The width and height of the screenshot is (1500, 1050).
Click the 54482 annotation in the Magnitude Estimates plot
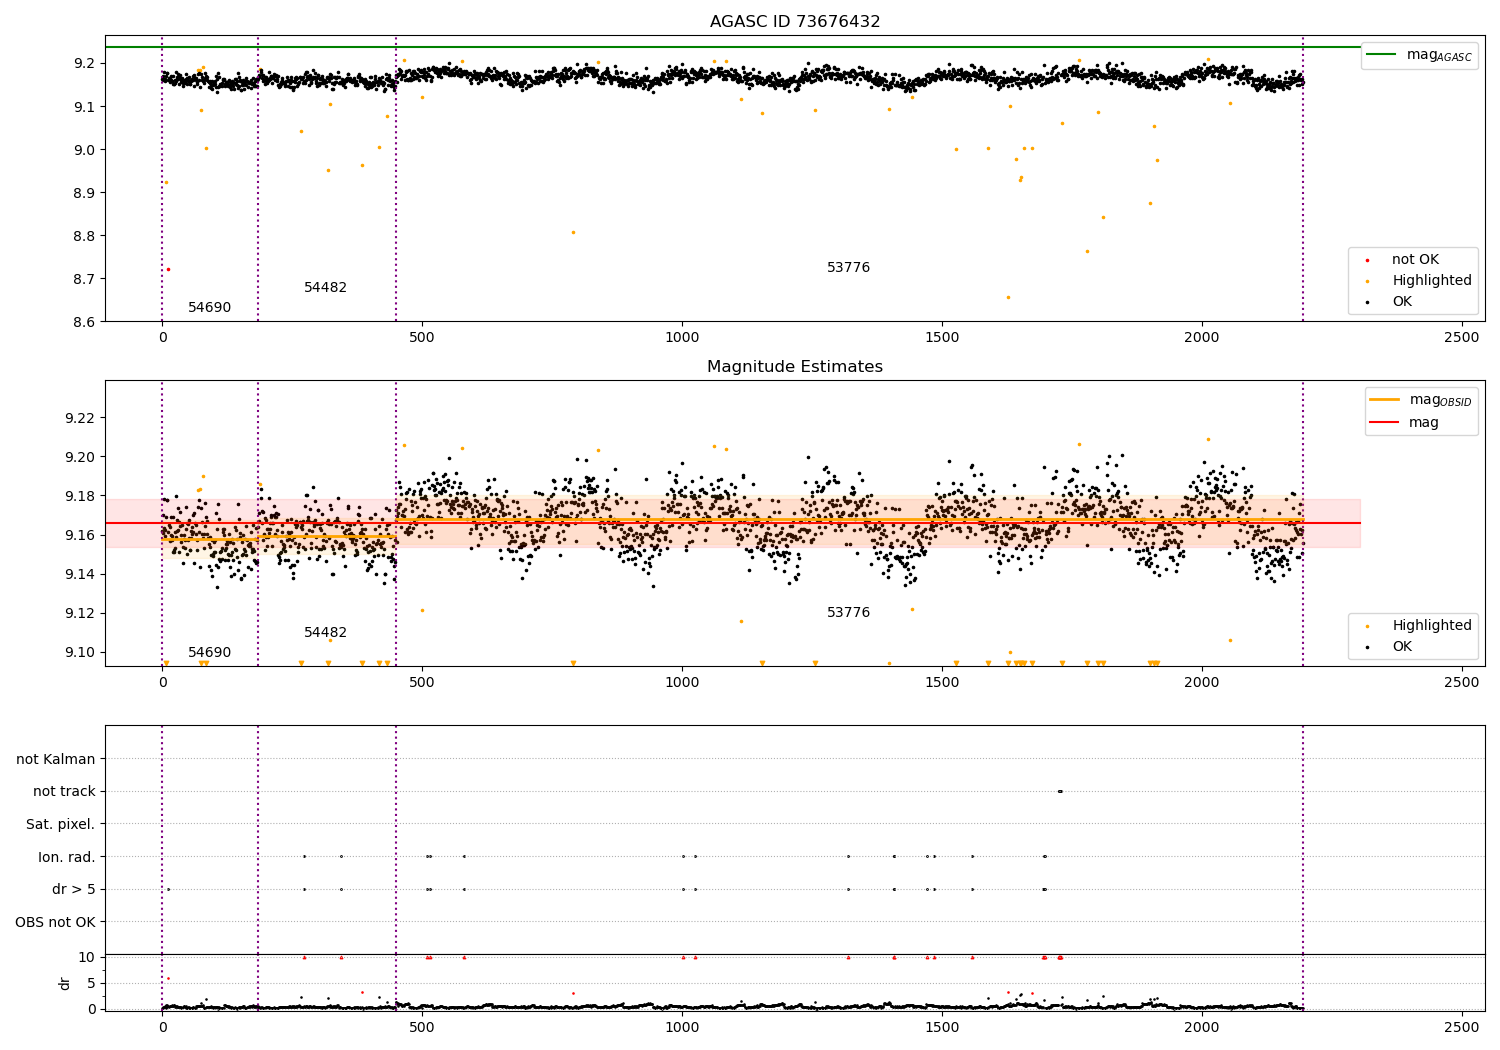point(325,633)
